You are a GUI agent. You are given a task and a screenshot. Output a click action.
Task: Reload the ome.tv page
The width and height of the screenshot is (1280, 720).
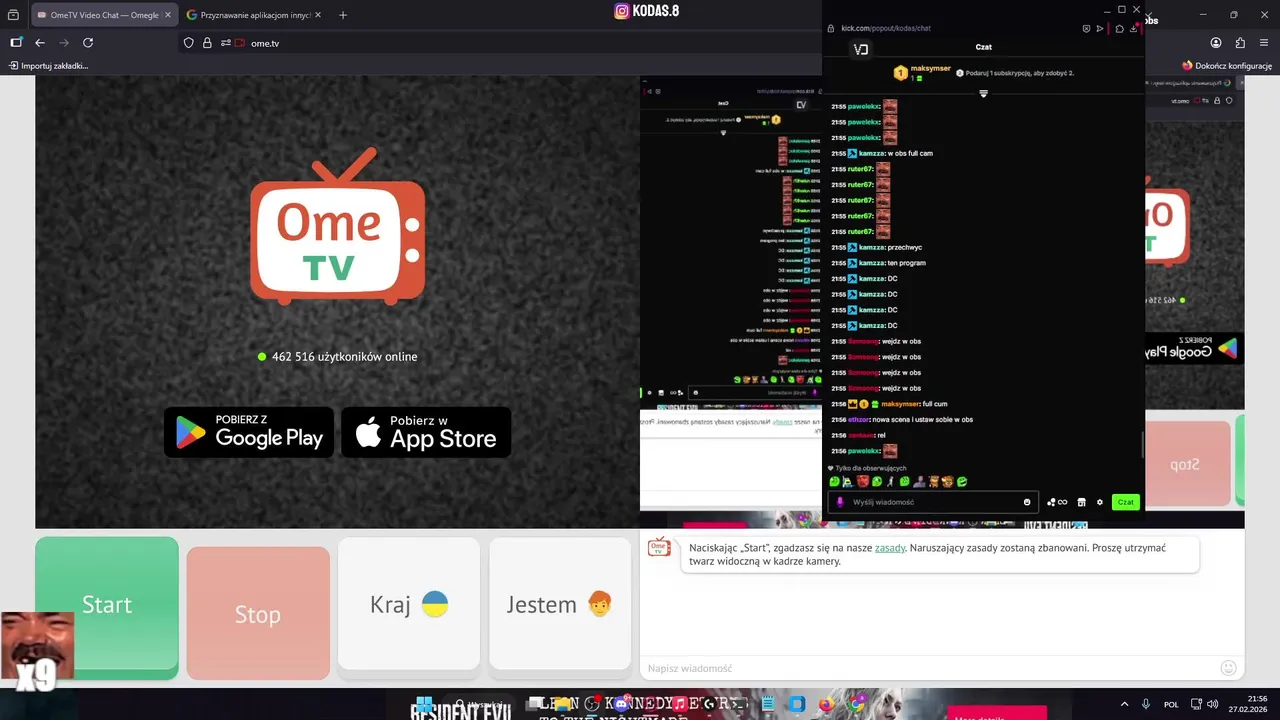(x=88, y=43)
